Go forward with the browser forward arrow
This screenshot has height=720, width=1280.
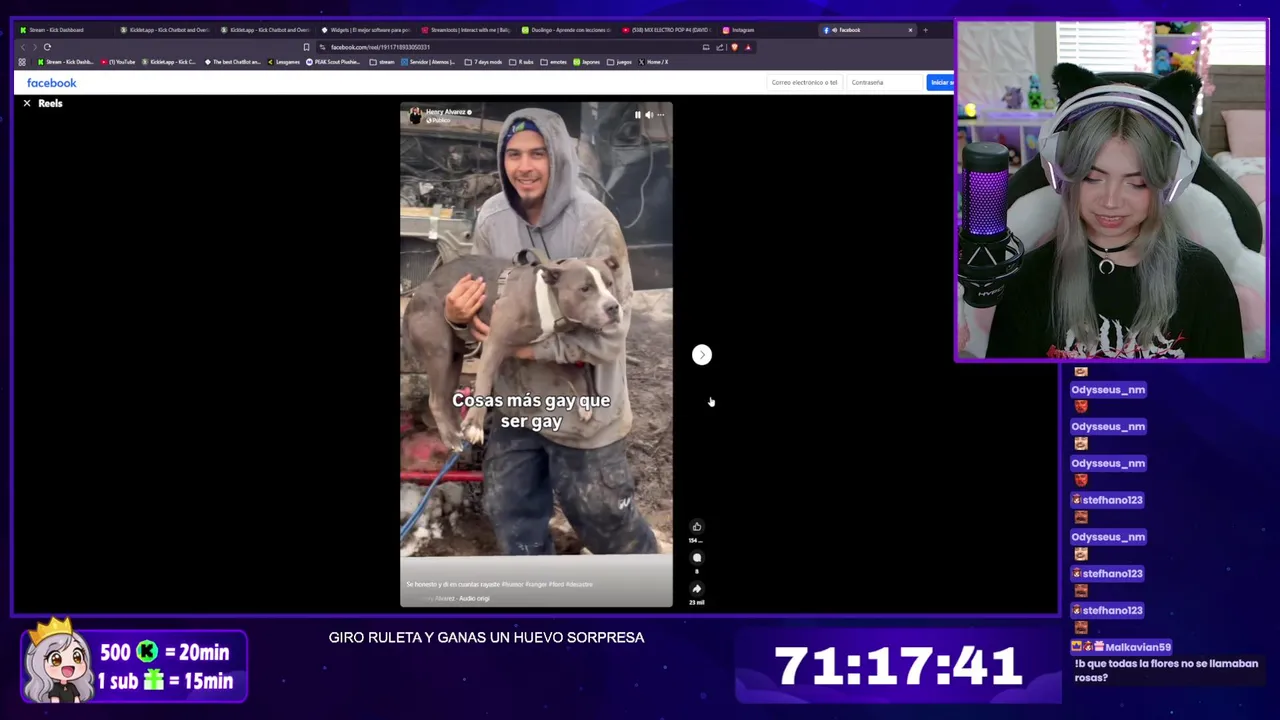click(35, 47)
